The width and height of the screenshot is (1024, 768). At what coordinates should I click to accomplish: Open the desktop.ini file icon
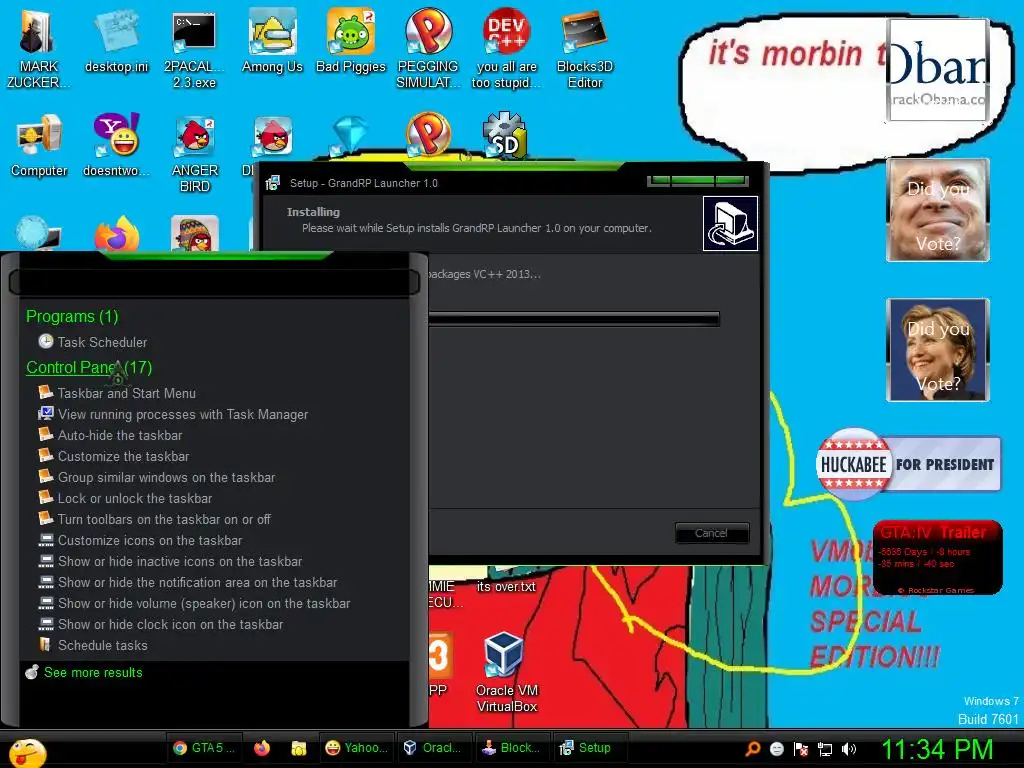116,42
